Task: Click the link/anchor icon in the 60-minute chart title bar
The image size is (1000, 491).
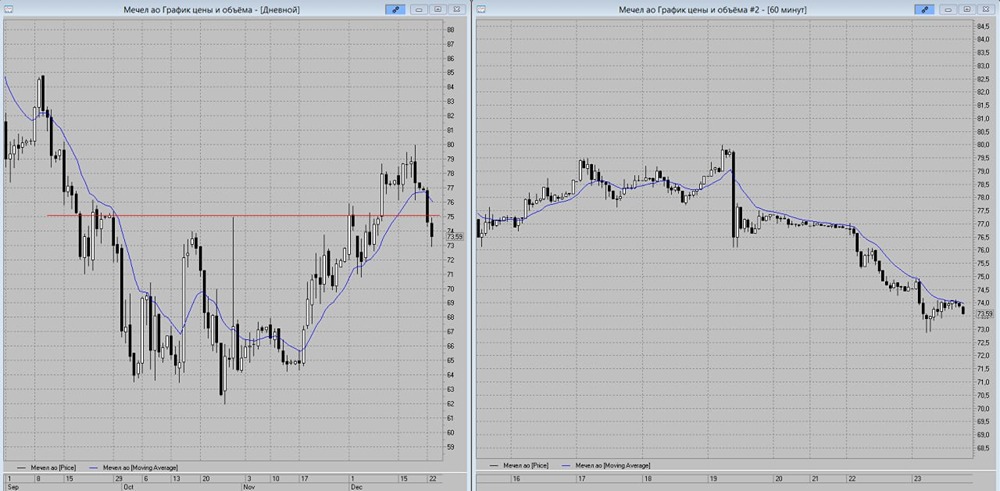Action: (x=924, y=10)
